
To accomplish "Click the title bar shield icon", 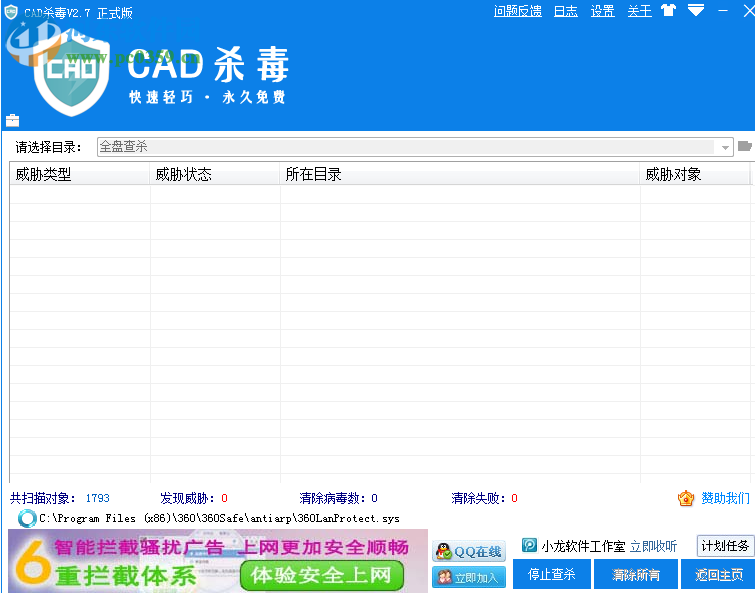I will coord(11,12).
